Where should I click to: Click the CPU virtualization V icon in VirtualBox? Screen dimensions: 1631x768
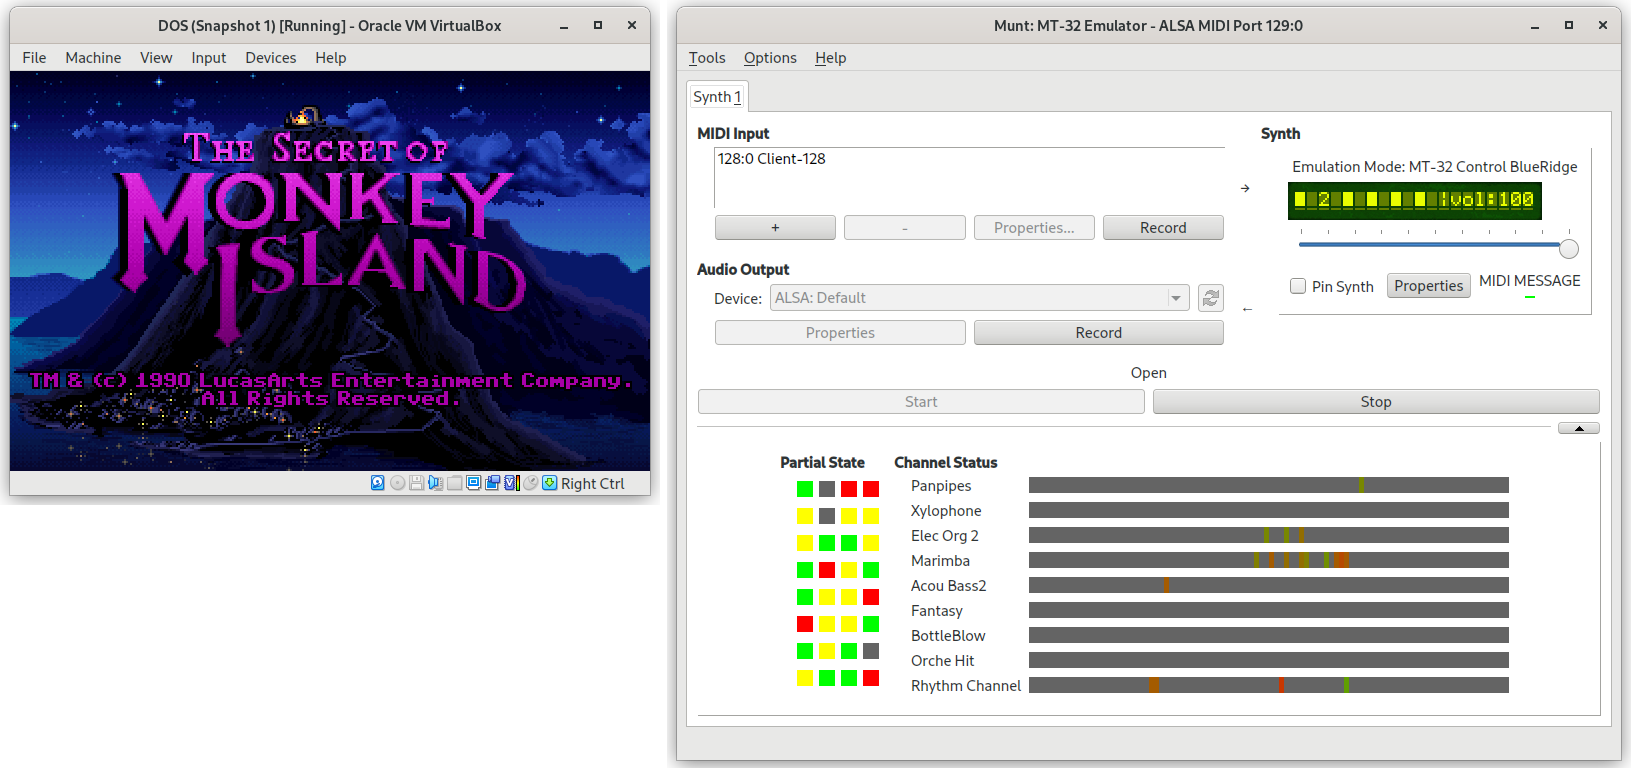click(512, 483)
